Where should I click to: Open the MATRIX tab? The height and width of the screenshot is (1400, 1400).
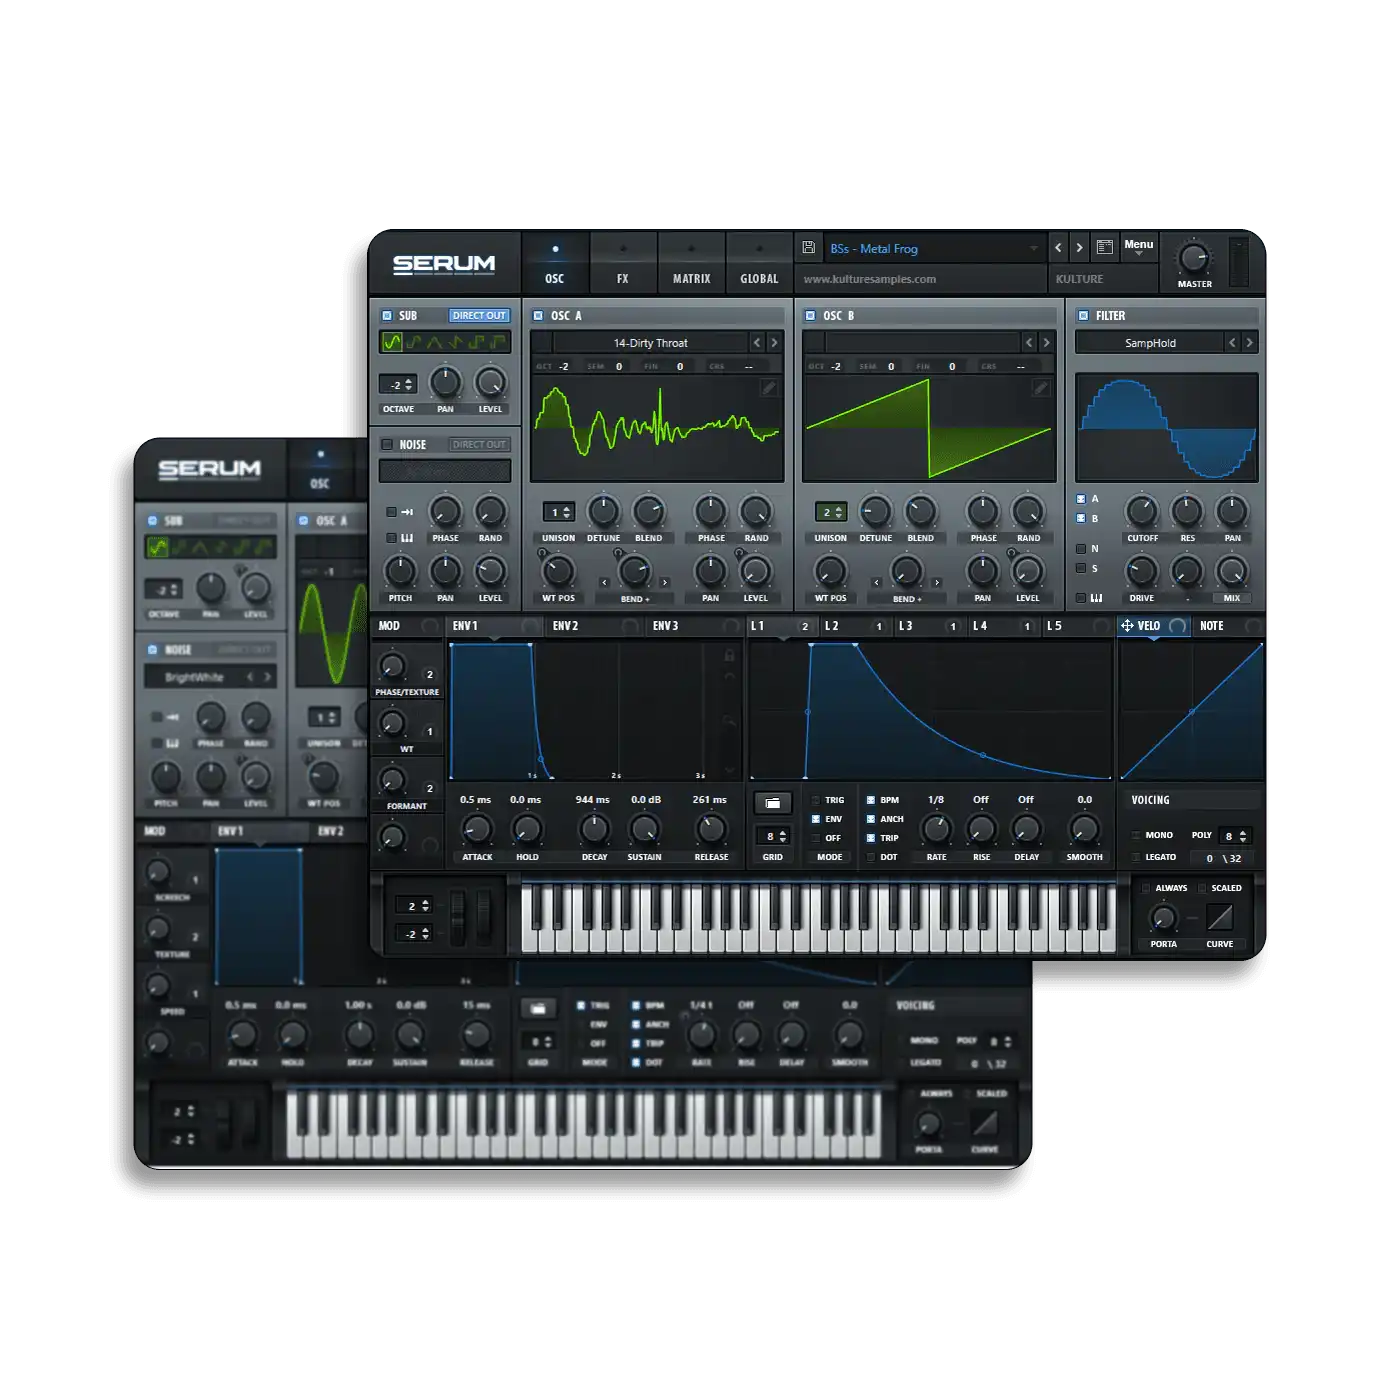click(x=690, y=264)
